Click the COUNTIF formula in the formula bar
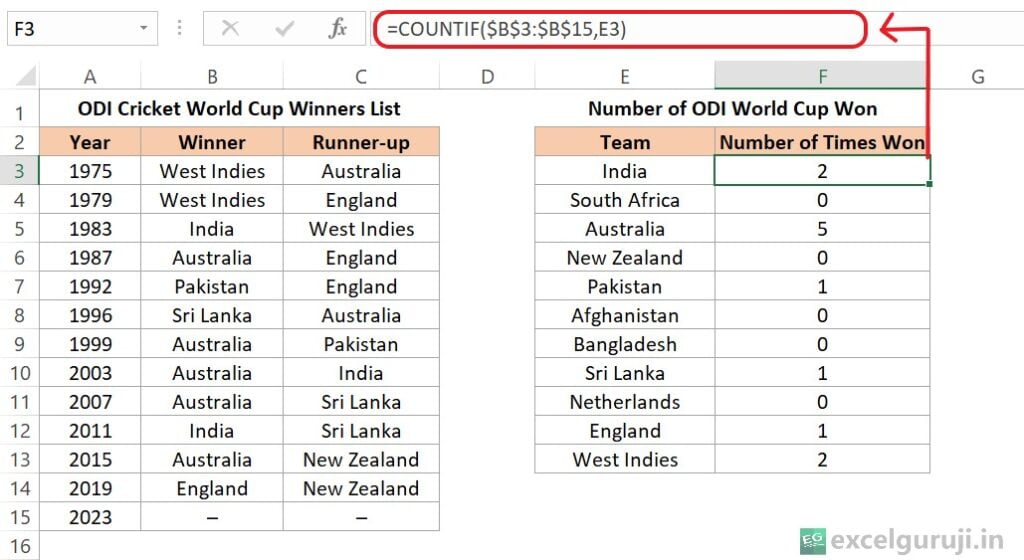 point(512,29)
